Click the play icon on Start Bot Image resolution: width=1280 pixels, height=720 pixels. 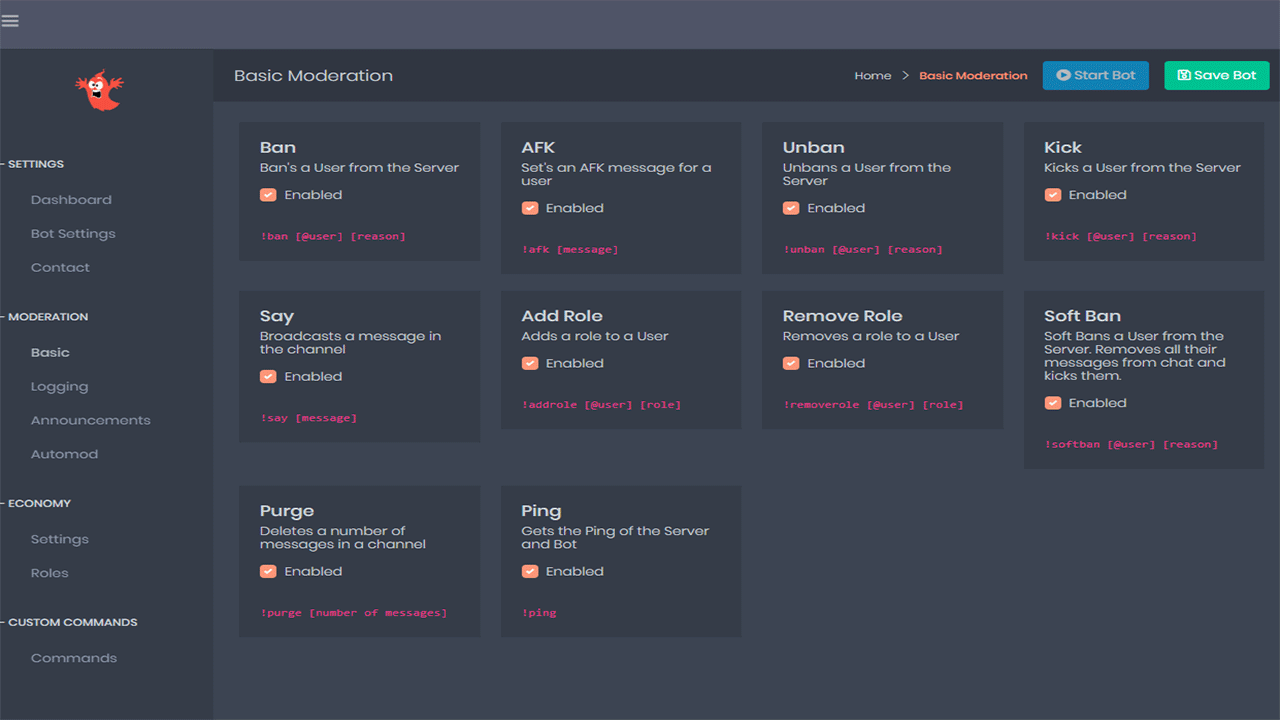(x=1063, y=75)
